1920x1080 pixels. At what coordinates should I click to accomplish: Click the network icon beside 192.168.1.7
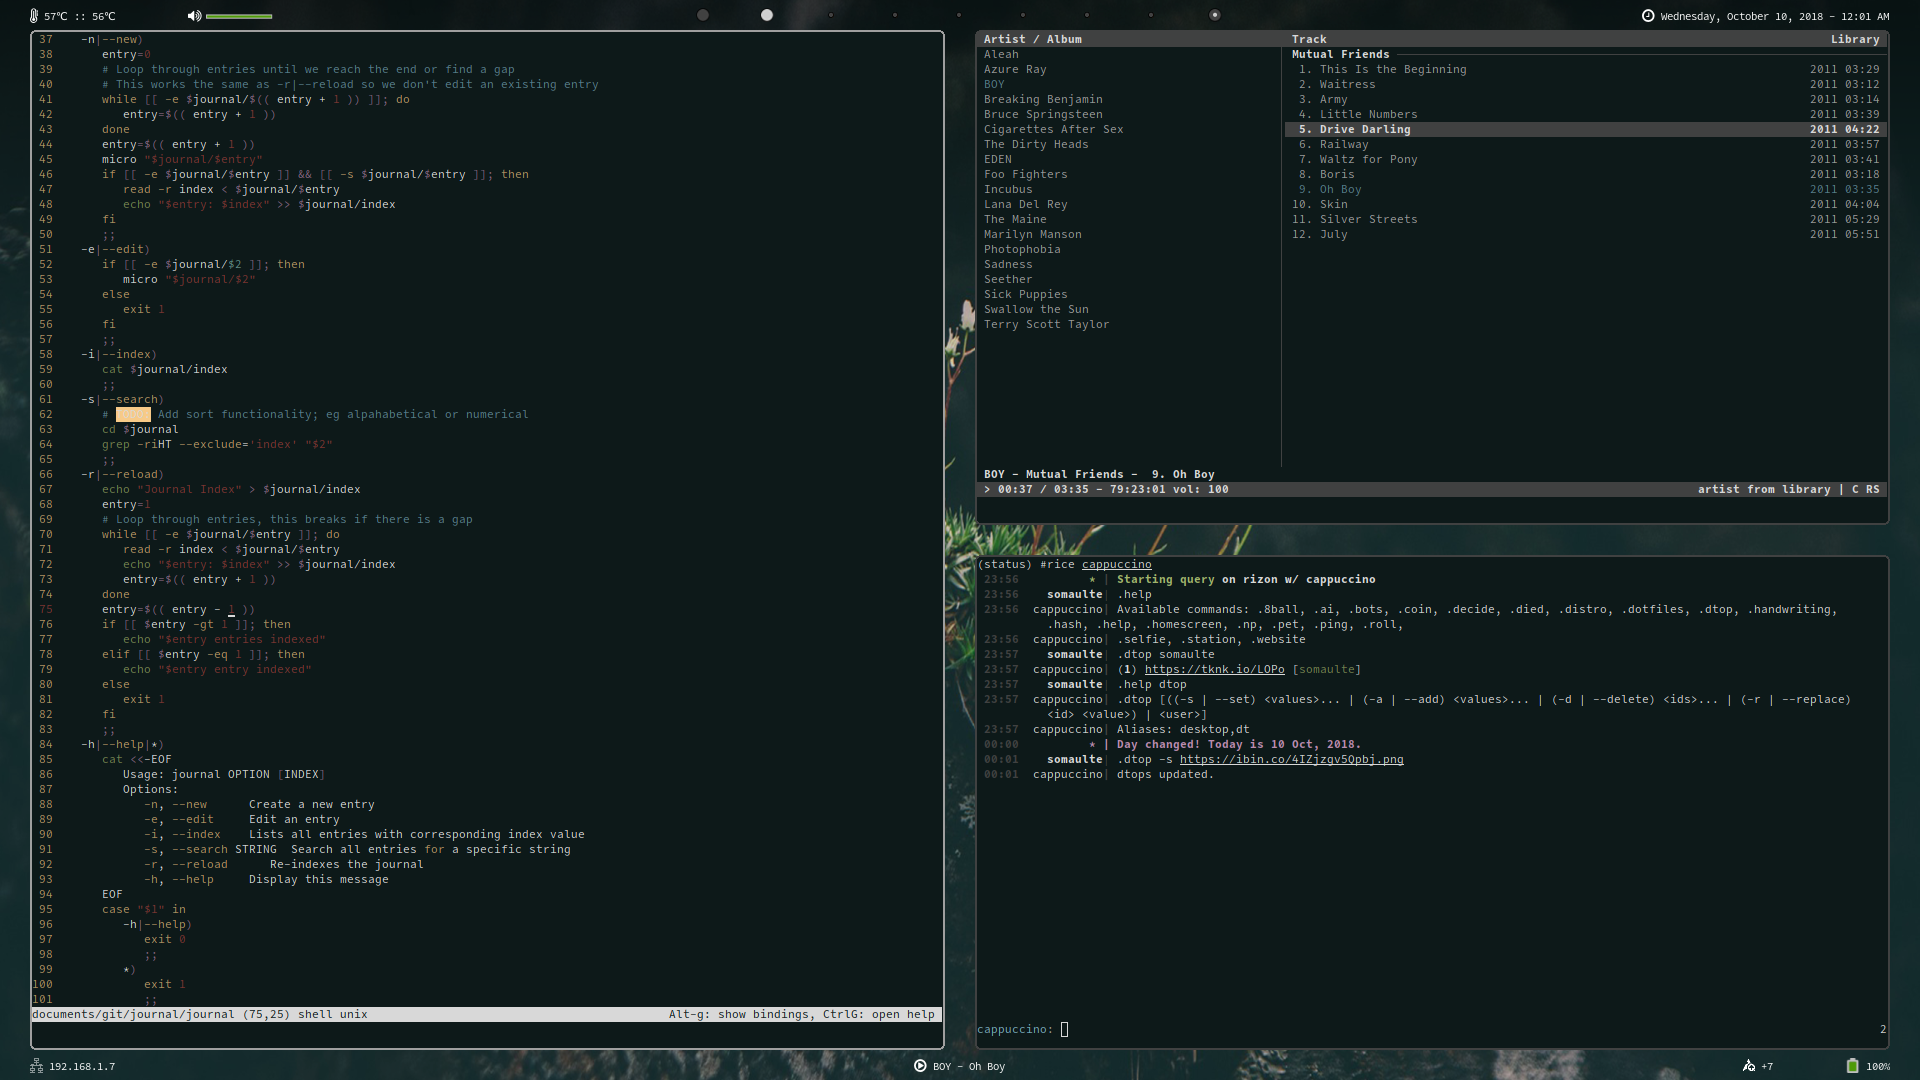[x=36, y=1066]
